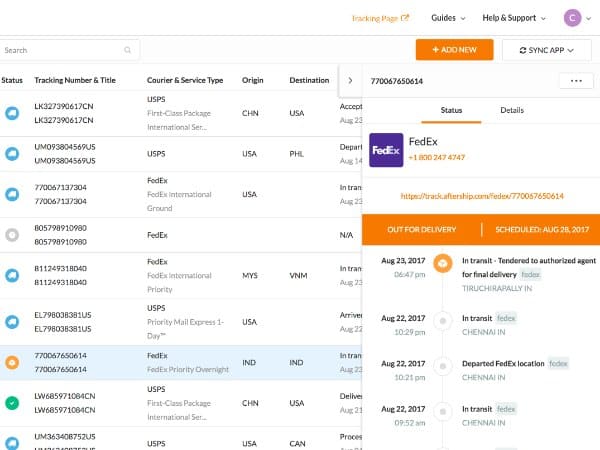This screenshot has width=600, height=450.
Task: Focus the Search input field
Action: tap(69, 50)
